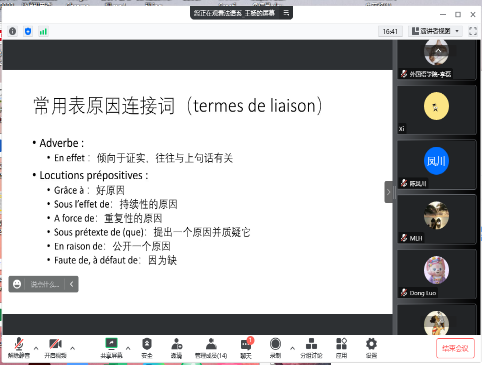Expand audio options arrow beside microphone
The width and height of the screenshot is (482, 365).
click(x=36, y=348)
